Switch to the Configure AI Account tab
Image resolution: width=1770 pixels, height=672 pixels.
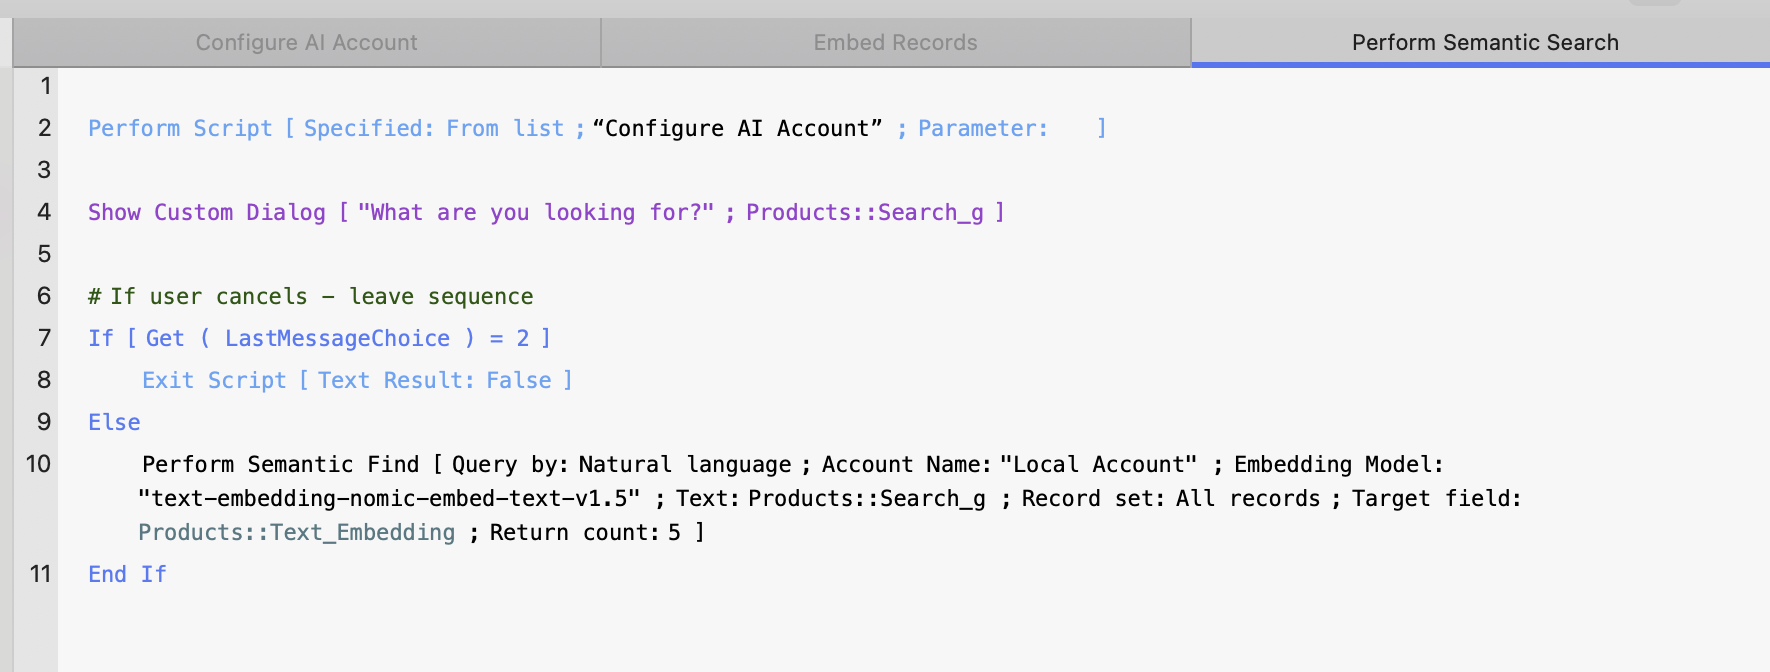point(306,42)
